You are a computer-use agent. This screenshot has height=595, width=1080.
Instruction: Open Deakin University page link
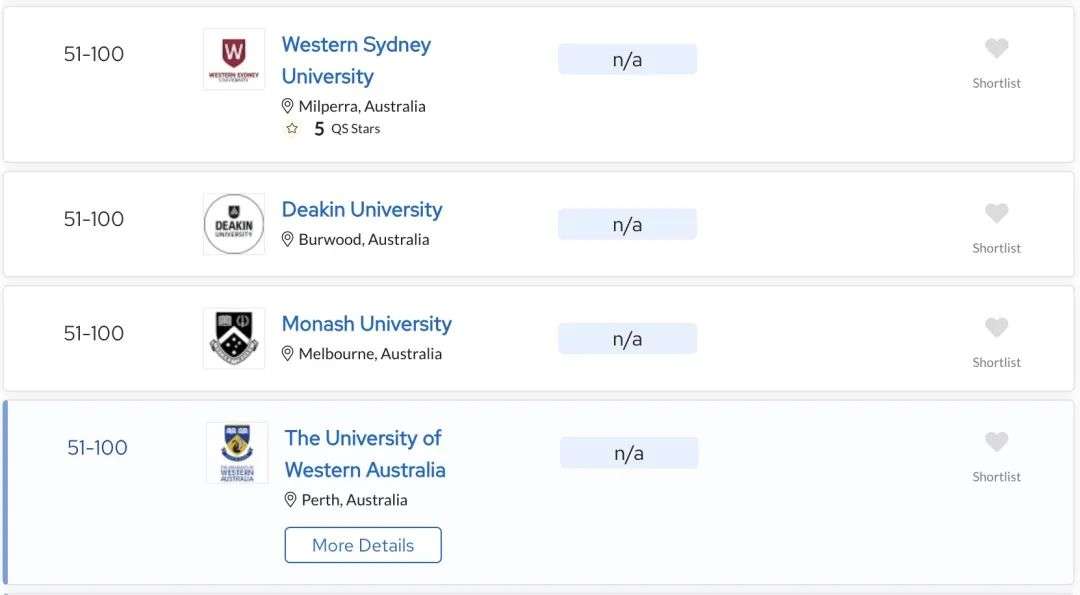[x=362, y=209]
